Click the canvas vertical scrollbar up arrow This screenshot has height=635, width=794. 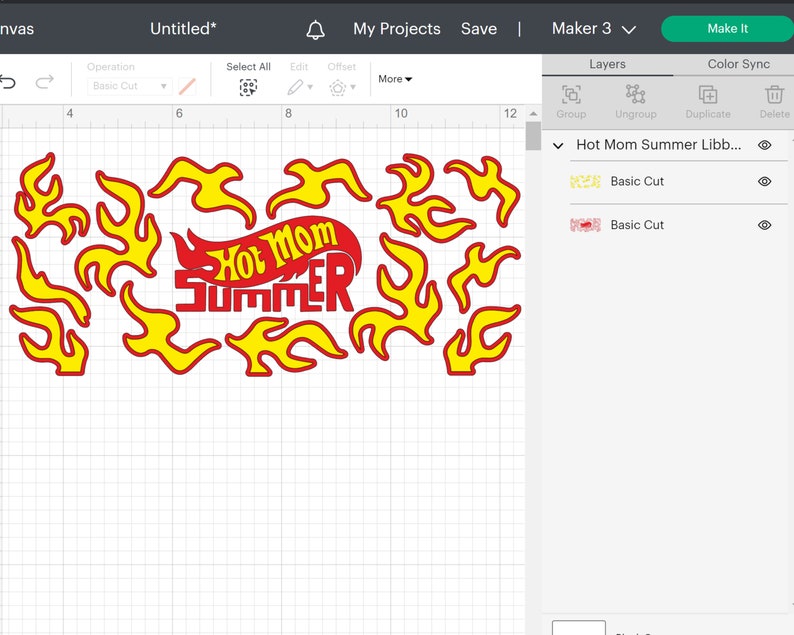coord(533,114)
